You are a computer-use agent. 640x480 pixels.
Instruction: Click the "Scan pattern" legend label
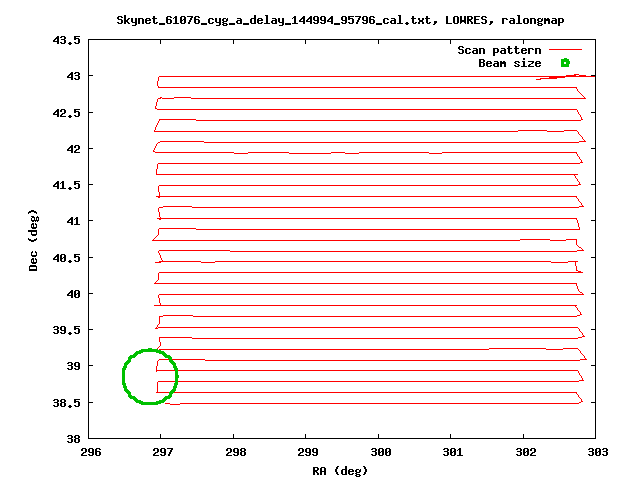[x=499, y=50]
